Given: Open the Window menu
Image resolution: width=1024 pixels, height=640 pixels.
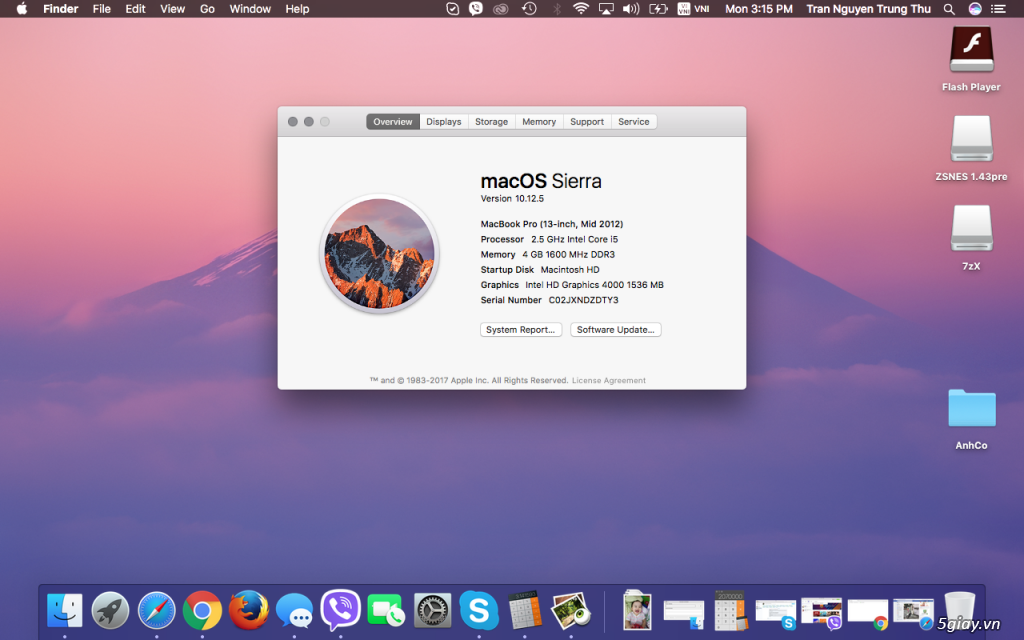Looking at the screenshot, I should click(x=250, y=9).
